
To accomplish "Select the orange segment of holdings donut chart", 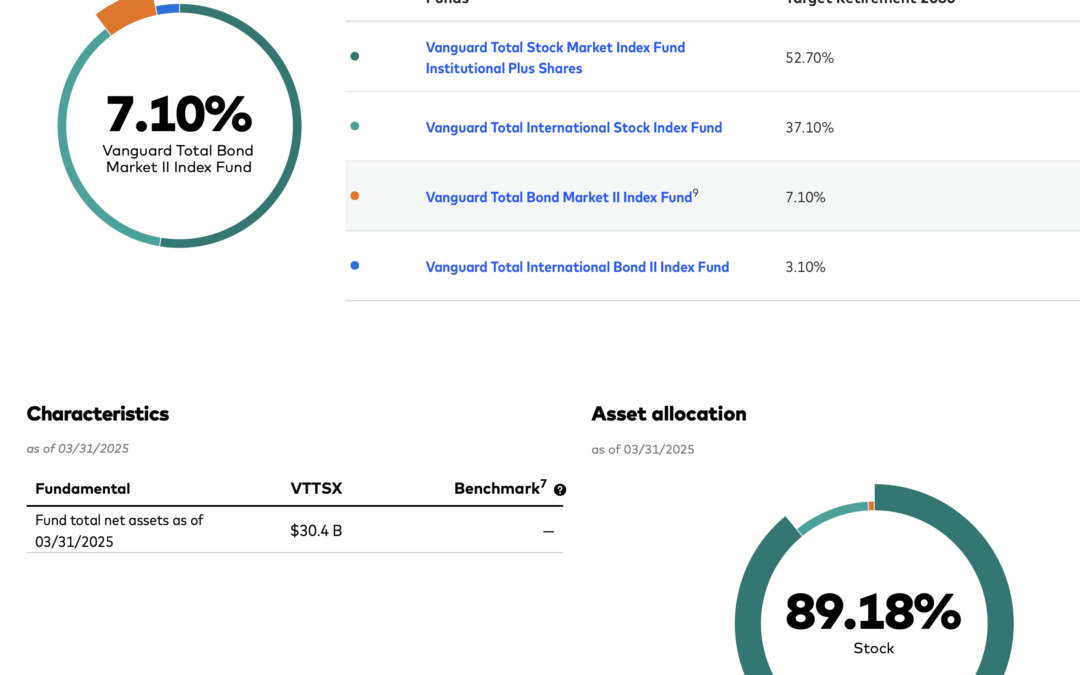I will 127,15.
